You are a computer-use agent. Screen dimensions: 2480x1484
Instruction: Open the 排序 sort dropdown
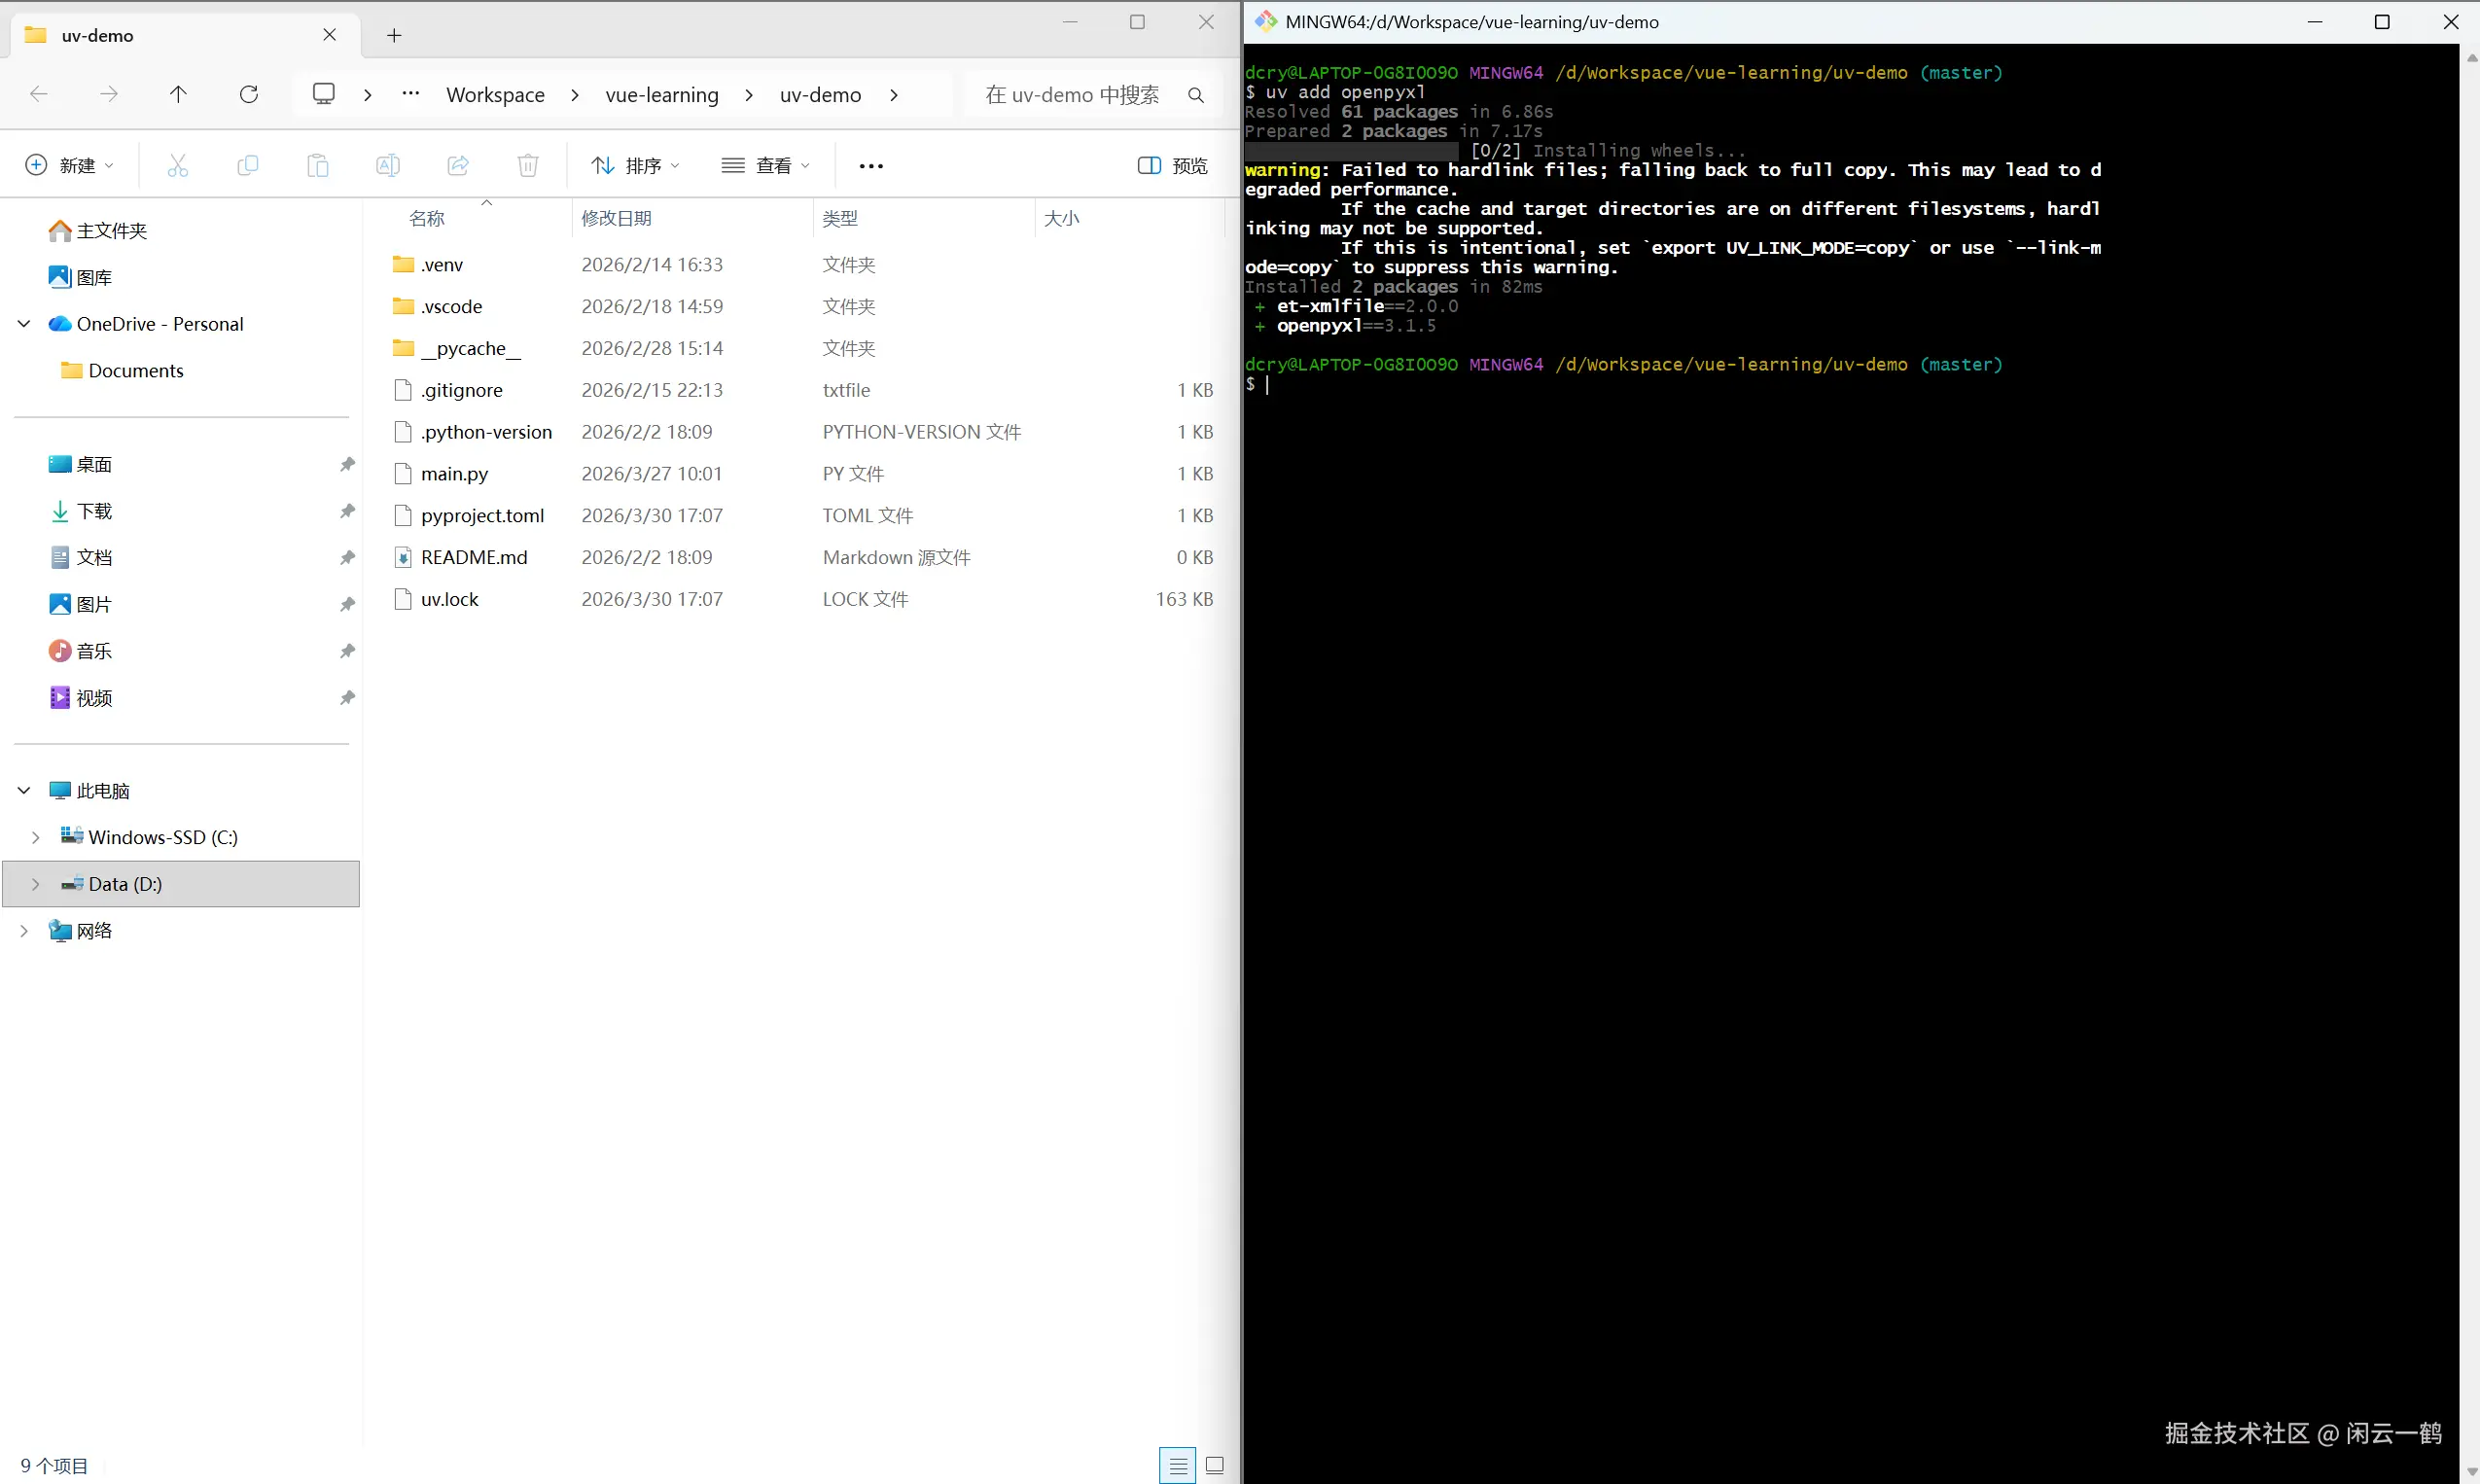pyautogui.click(x=635, y=166)
